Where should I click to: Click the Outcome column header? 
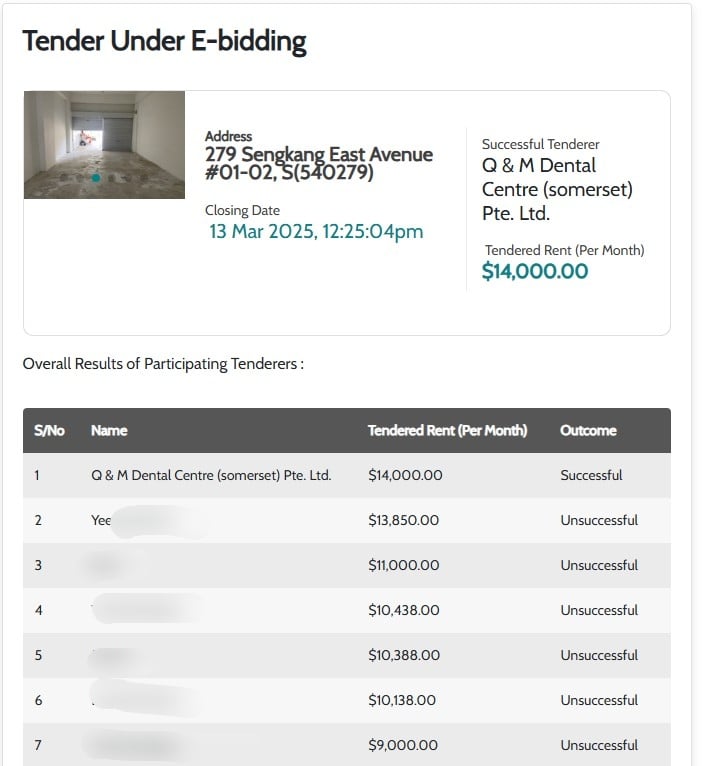(x=588, y=430)
